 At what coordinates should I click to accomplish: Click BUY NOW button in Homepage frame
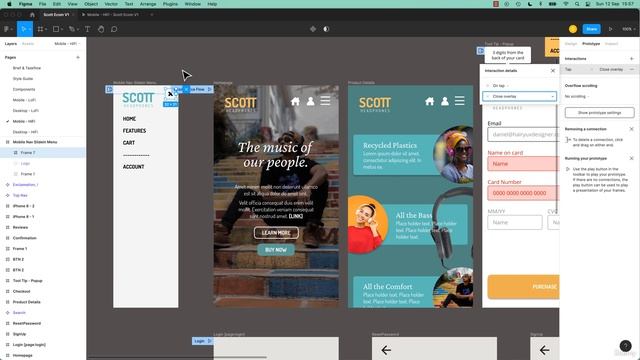pos(276,250)
